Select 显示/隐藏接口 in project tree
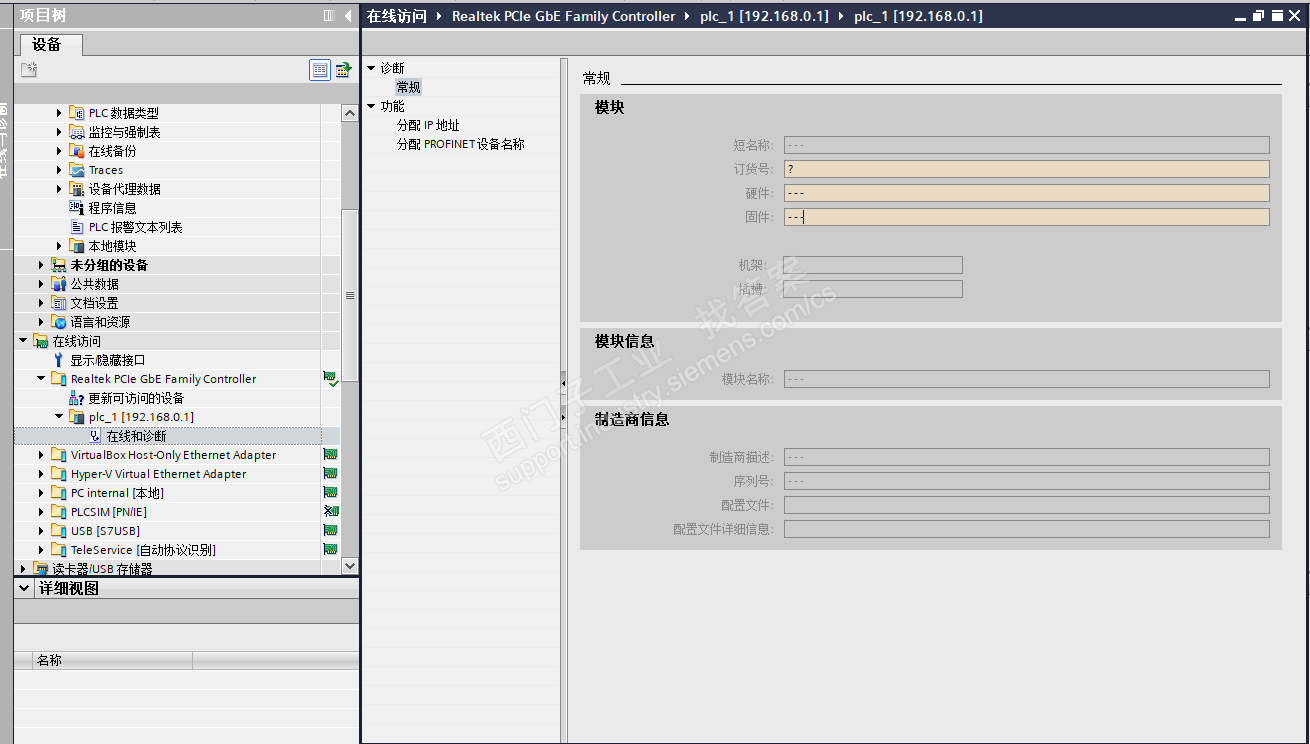 [x=108, y=360]
